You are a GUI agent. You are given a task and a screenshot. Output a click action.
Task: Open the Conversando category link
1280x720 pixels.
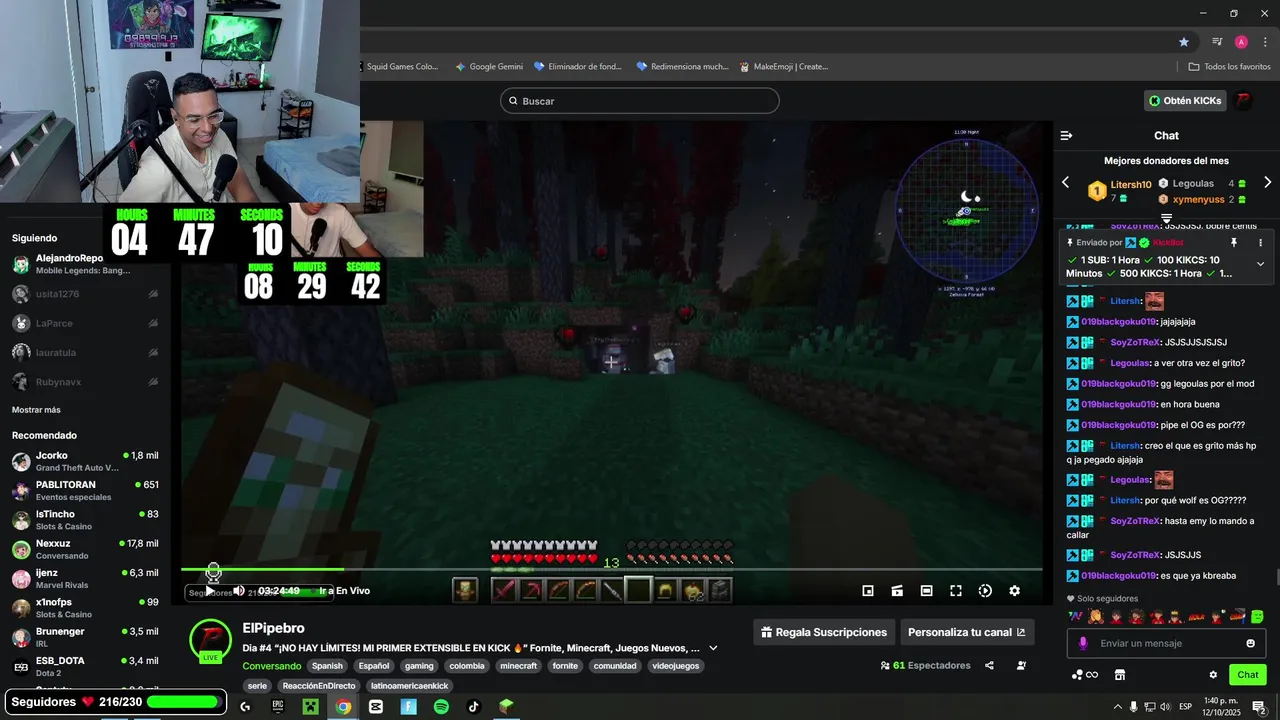pos(271,666)
